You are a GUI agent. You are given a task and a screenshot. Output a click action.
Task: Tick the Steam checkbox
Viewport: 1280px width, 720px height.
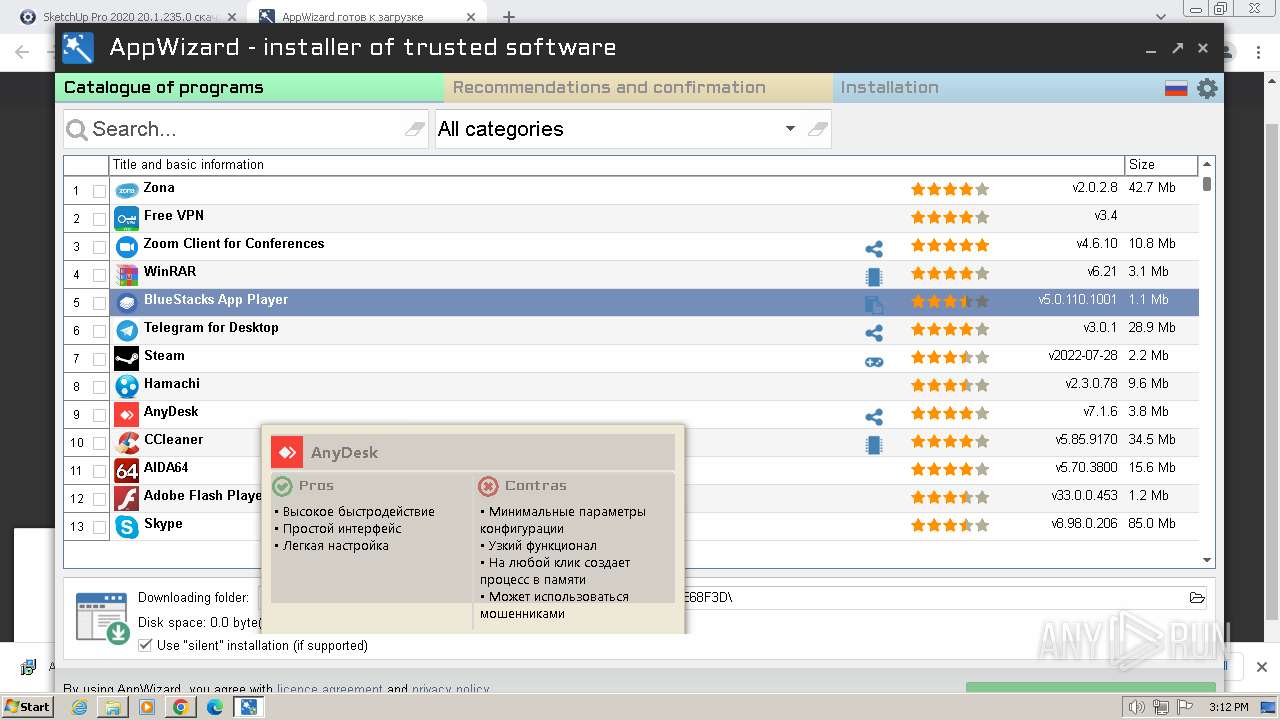99,359
